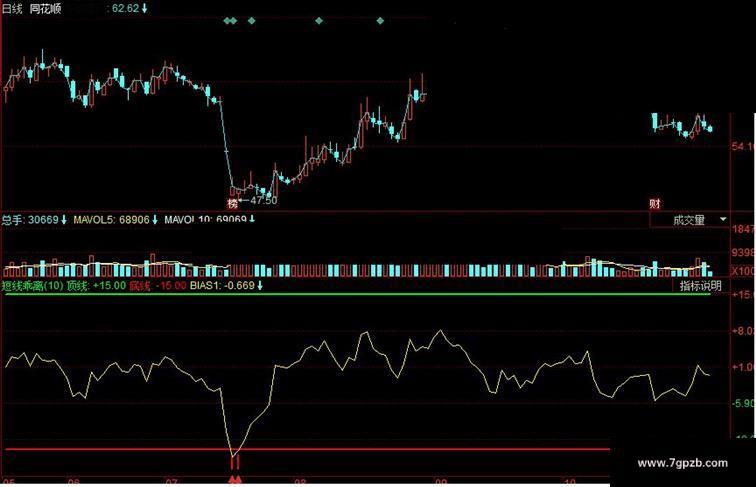Click the 指标说明 button
Viewport: 756px width, 487px height.
(x=701, y=285)
